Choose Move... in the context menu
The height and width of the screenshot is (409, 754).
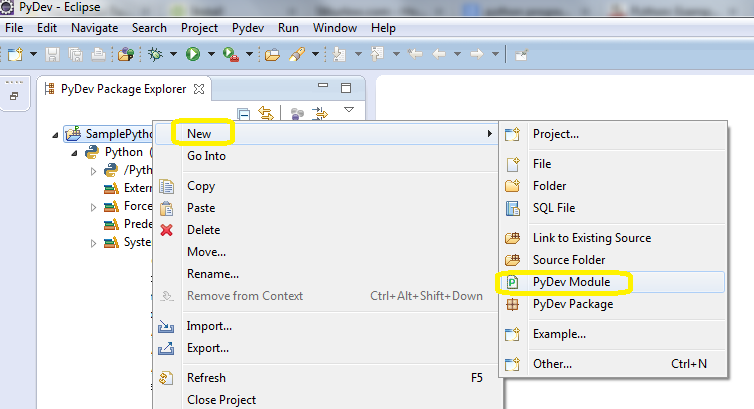point(326,252)
